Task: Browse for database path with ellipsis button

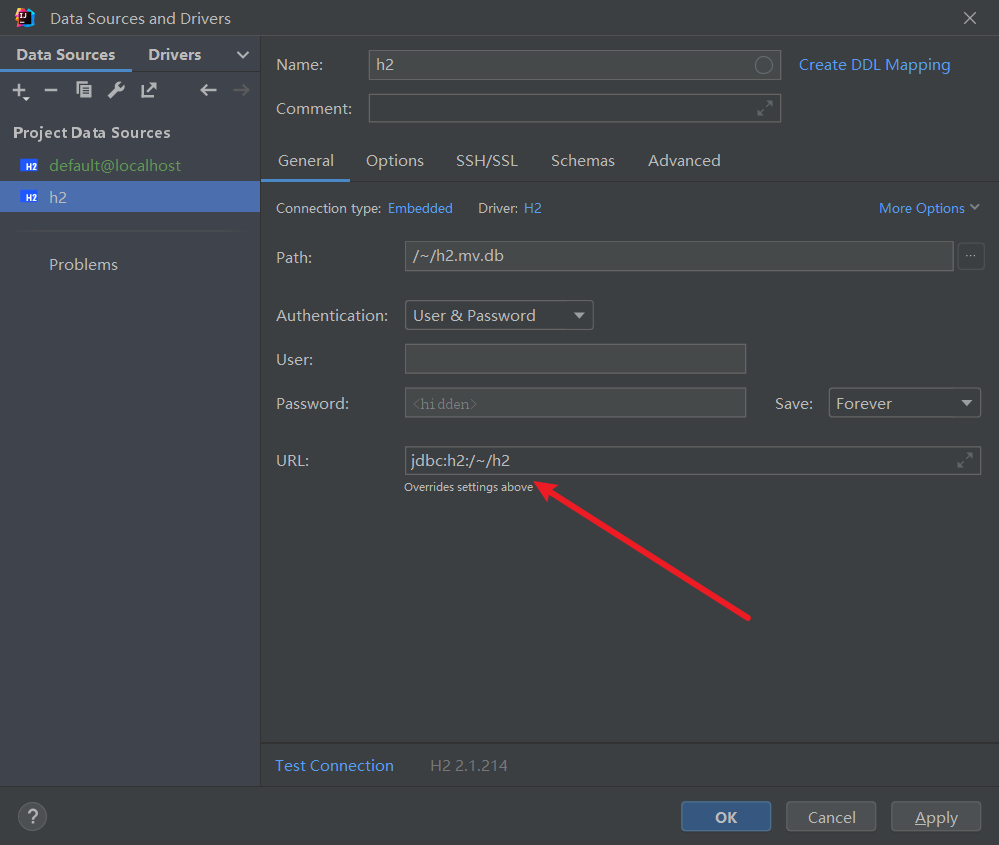Action: [970, 256]
